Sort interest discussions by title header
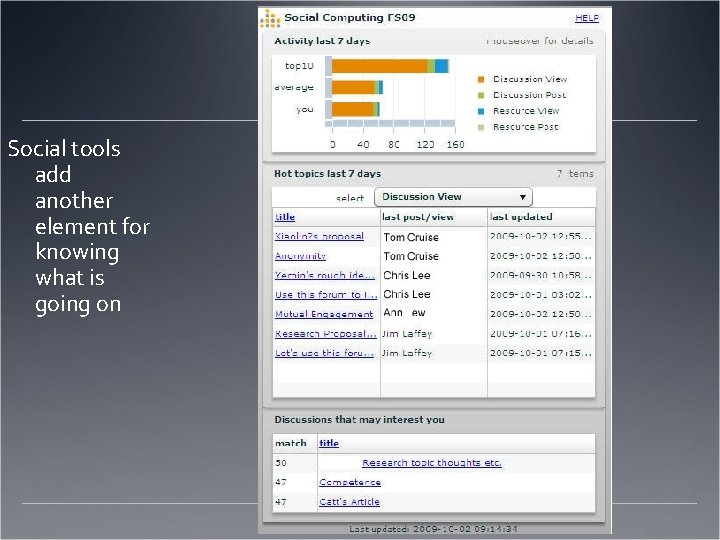The height and width of the screenshot is (540, 720). 329,443
